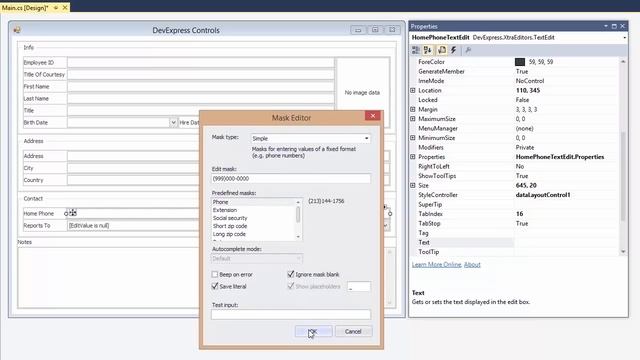Select ToolTip property row
The height and width of the screenshot is (360, 640).
(514, 252)
